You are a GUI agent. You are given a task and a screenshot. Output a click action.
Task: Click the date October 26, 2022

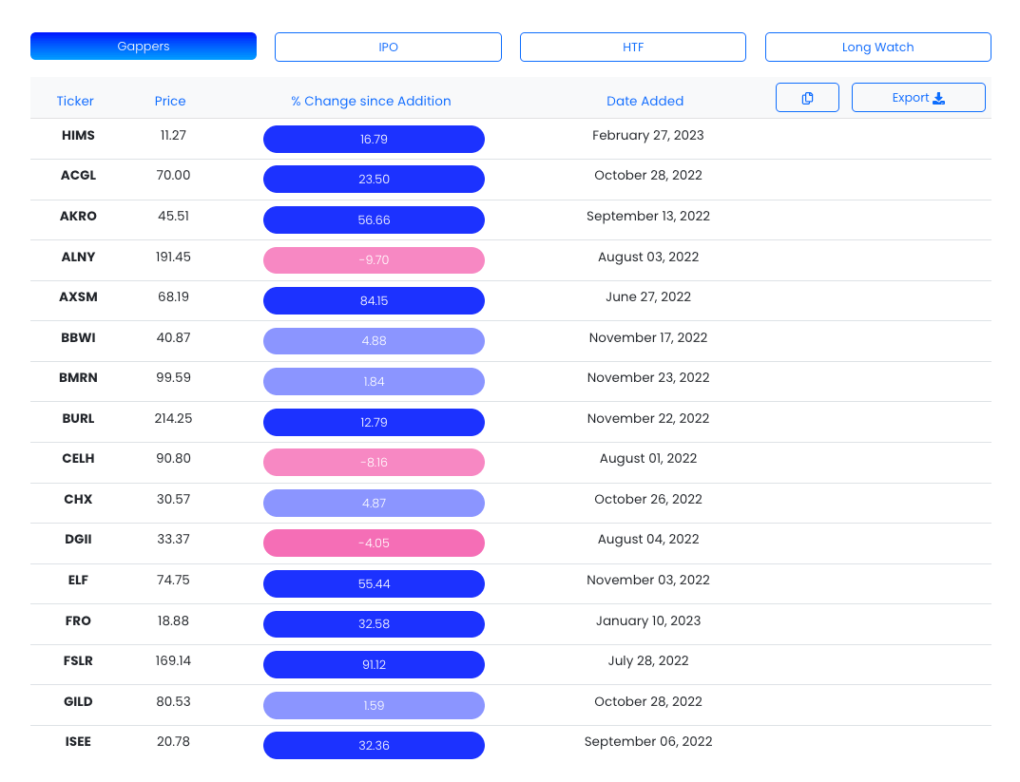click(648, 499)
